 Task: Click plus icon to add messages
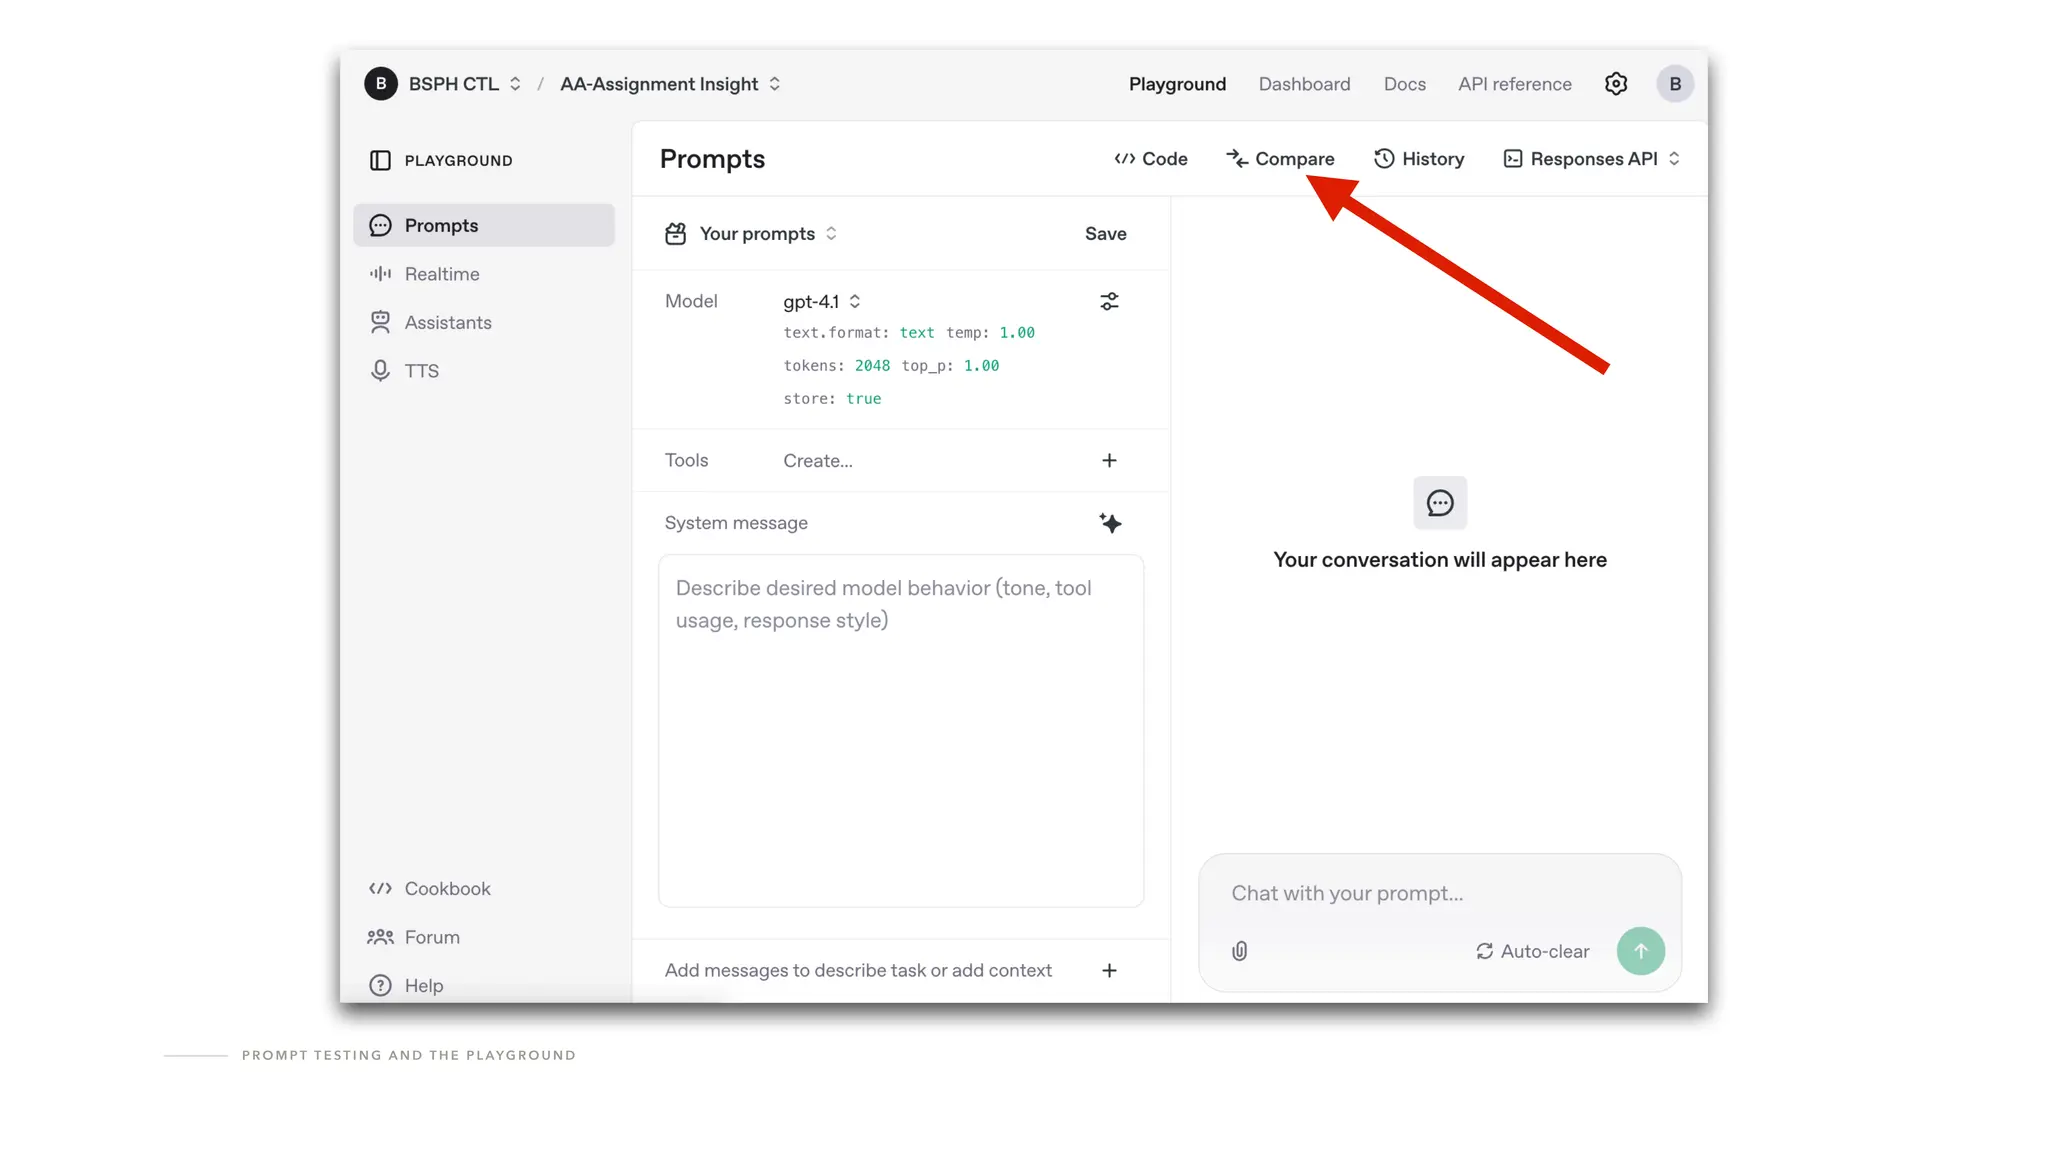(x=1109, y=970)
